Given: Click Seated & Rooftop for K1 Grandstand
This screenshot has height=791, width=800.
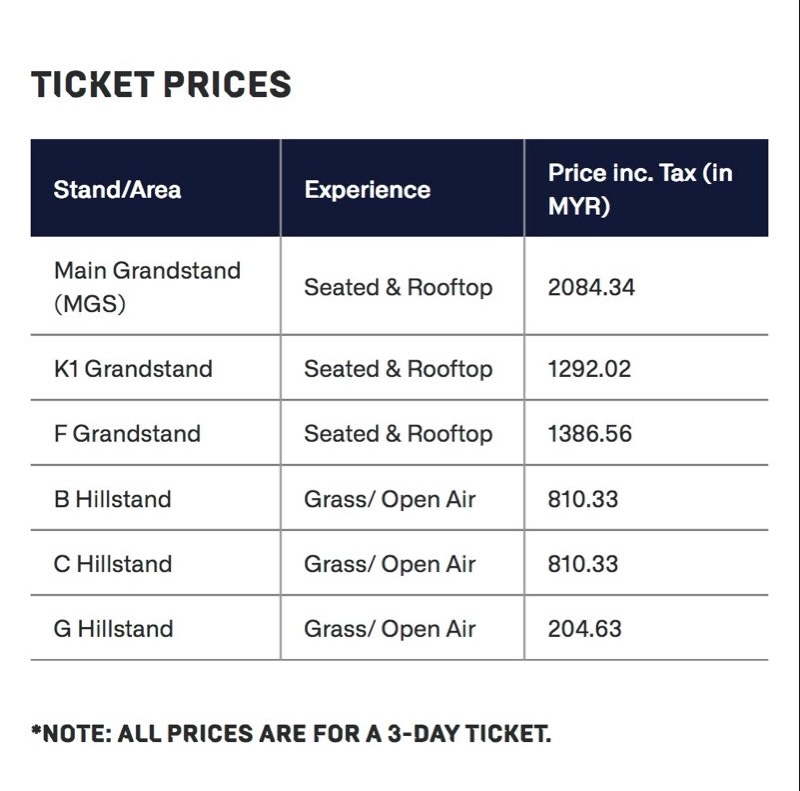Looking at the screenshot, I should pos(398,368).
